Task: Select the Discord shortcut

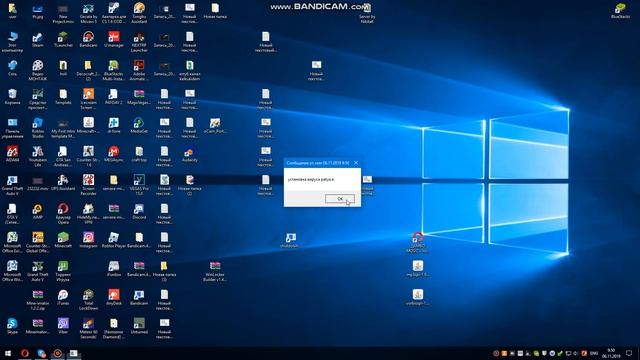Action: [139, 211]
